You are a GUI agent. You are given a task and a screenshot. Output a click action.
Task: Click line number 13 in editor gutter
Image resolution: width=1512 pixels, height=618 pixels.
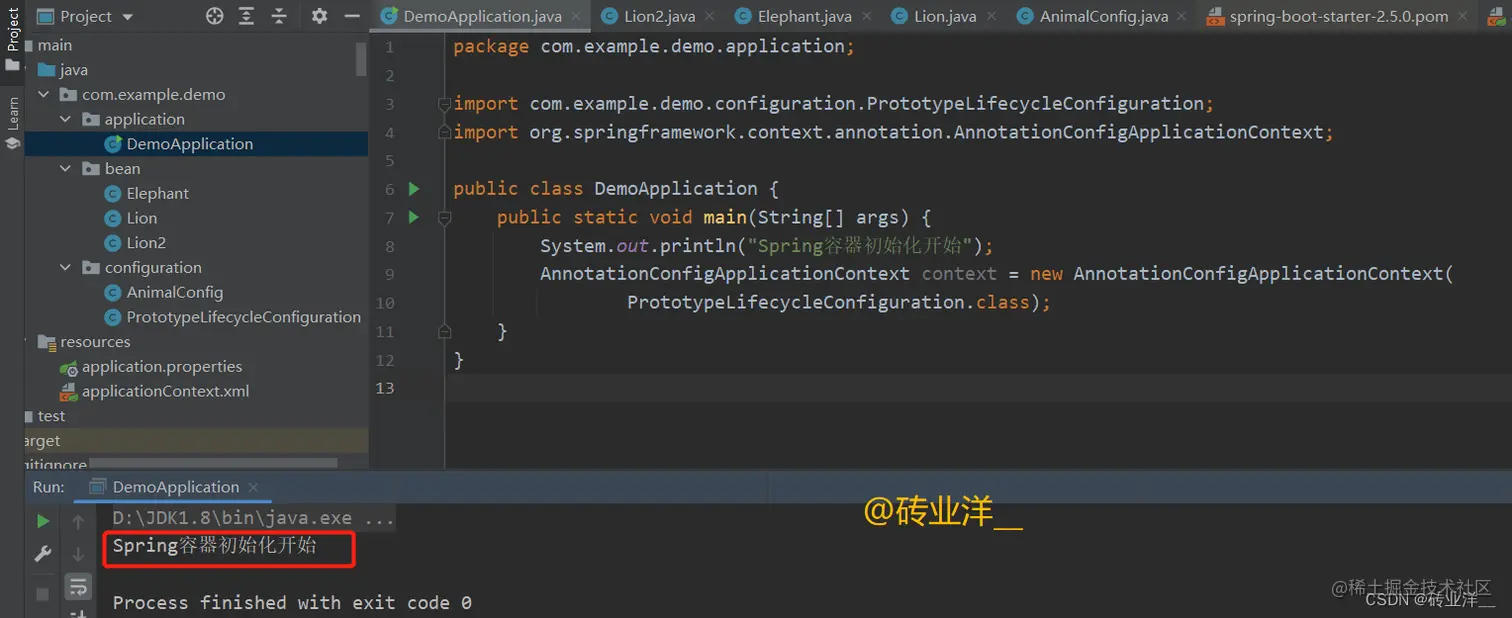pos(385,388)
